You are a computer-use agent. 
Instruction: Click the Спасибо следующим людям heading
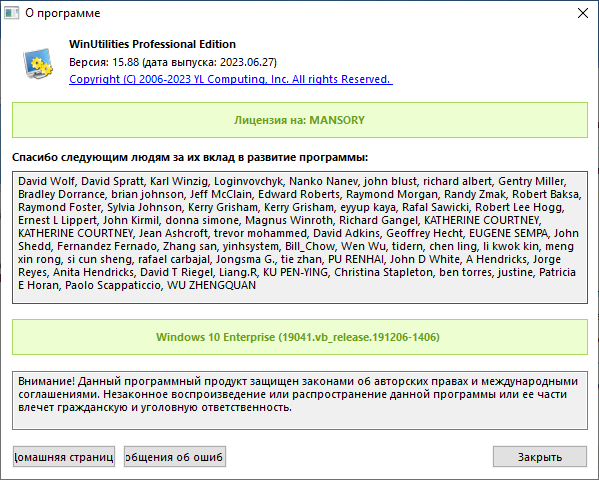[x=190, y=157]
